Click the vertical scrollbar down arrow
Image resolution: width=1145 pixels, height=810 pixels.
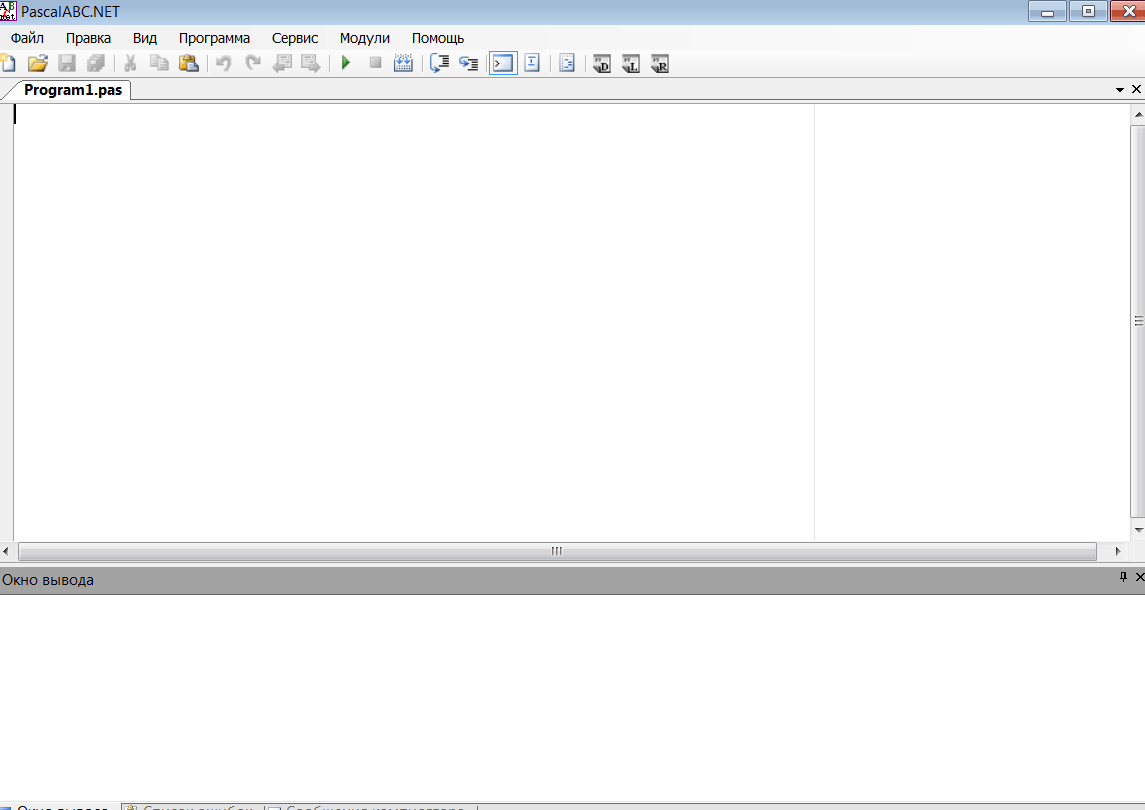coord(1138,530)
